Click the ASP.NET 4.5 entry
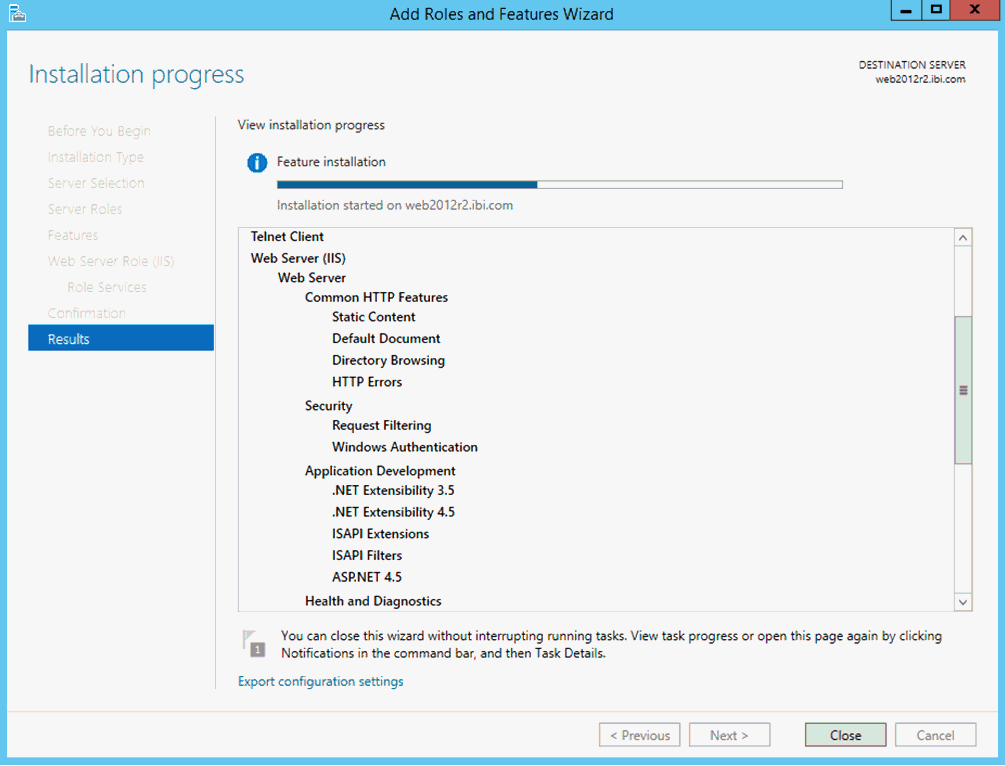1005x766 pixels. click(x=367, y=578)
